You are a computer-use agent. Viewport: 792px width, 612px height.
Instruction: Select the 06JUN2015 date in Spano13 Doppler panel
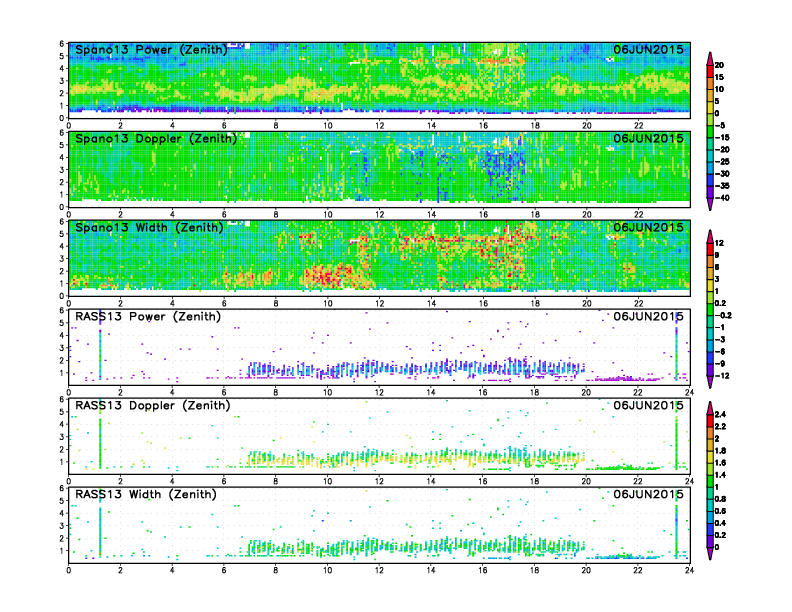tap(649, 138)
